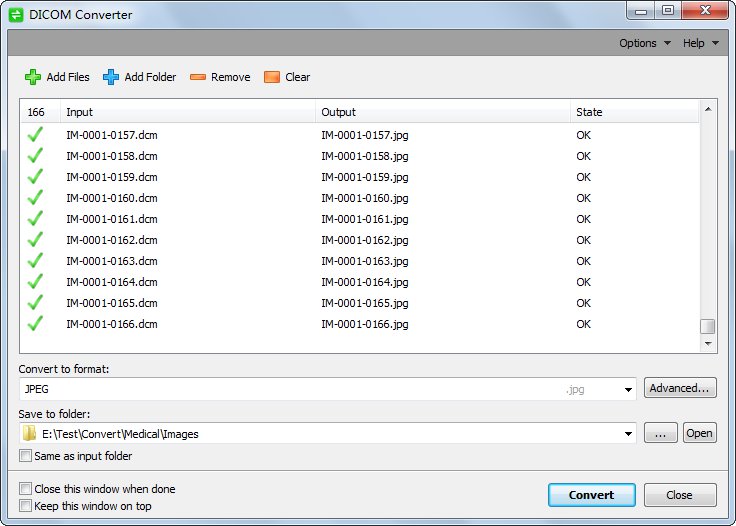Image resolution: width=736 pixels, height=526 pixels.
Task: Select input file name IM-0001-0165.dcm
Action: point(112,303)
